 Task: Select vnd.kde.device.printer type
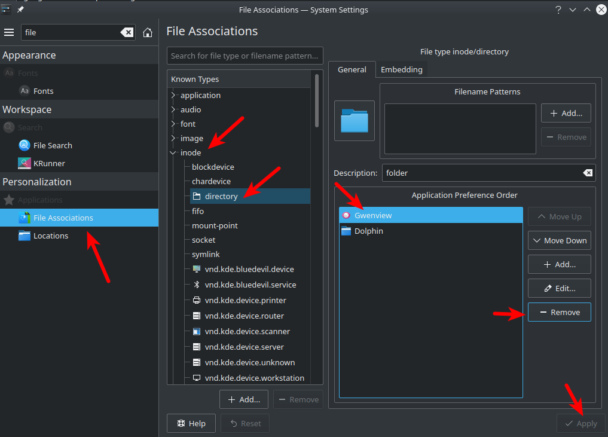click(245, 300)
